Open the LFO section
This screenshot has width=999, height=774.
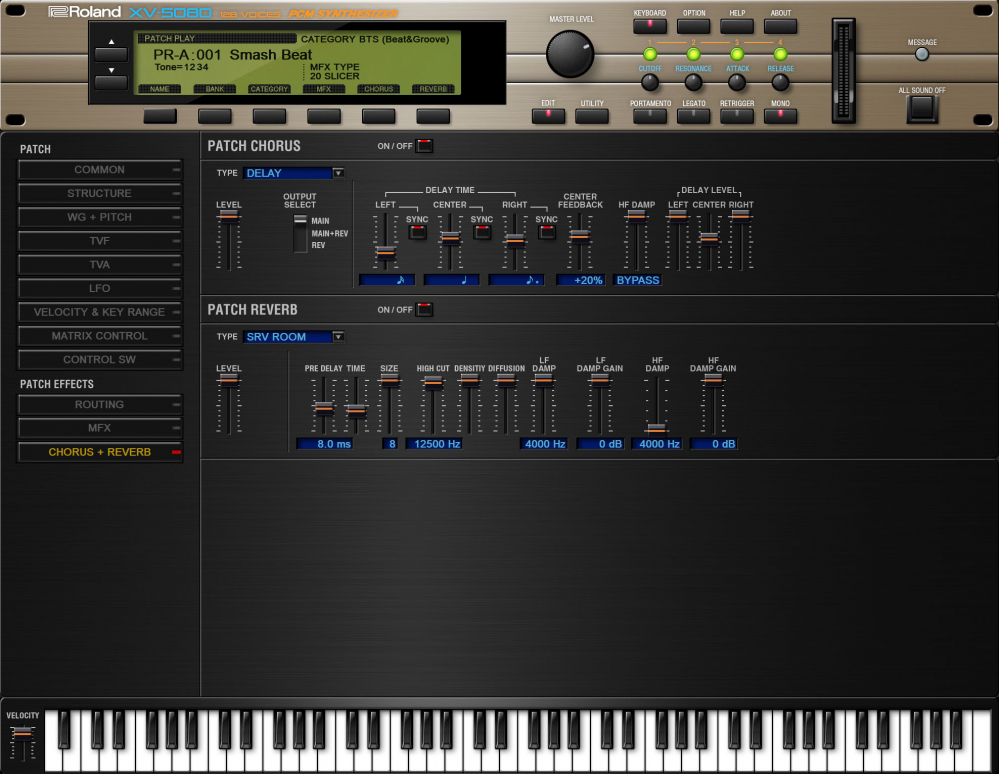[100, 288]
